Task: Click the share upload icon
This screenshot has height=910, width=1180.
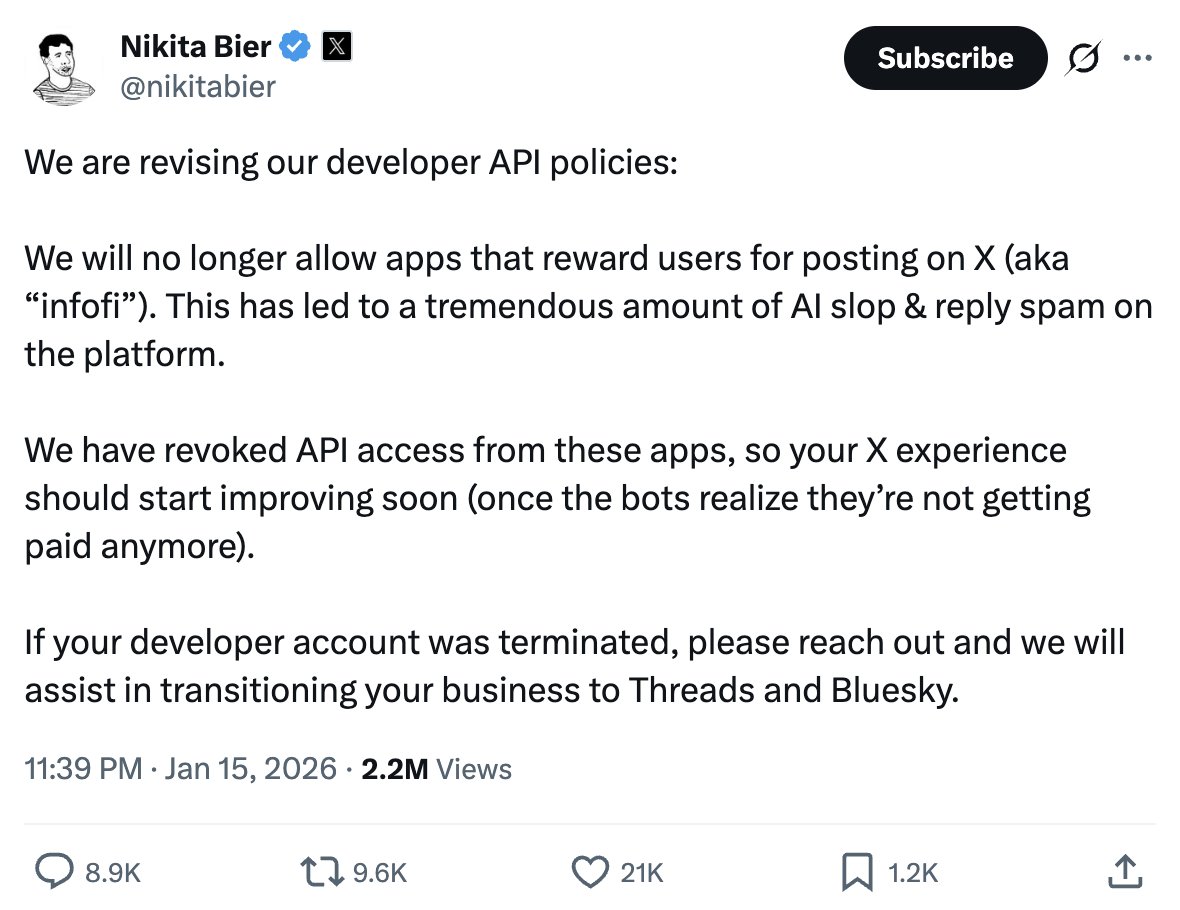Action: pos(1125,871)
